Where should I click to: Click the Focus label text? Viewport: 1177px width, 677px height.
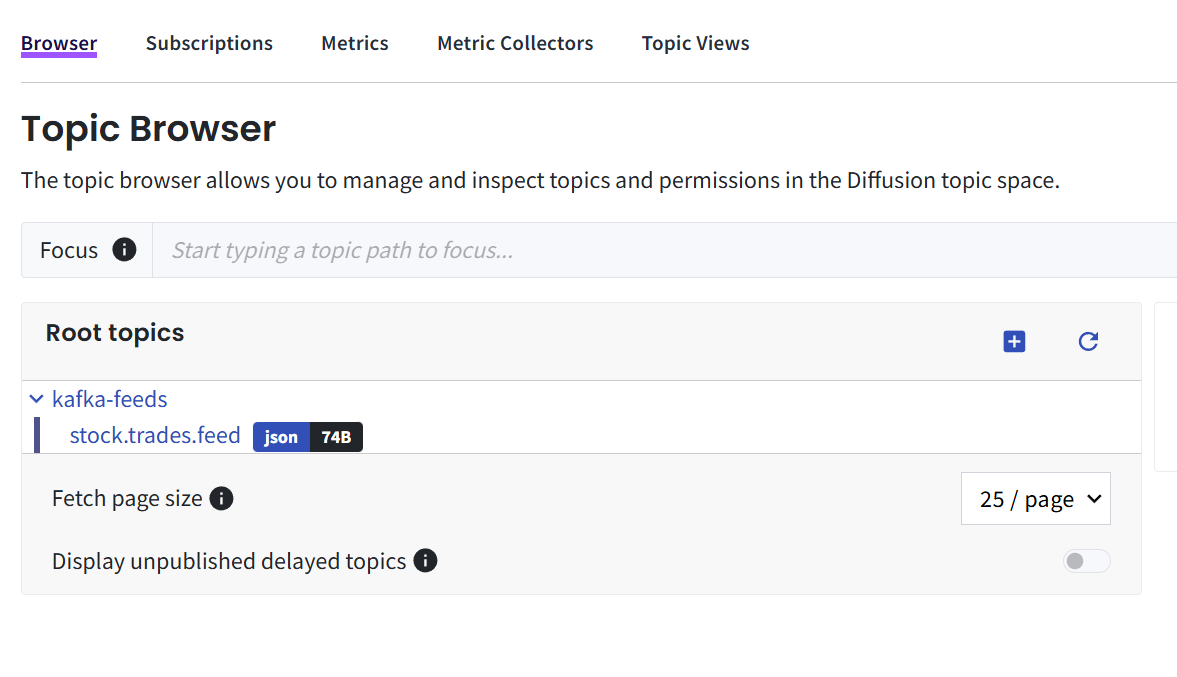[69, 250]
